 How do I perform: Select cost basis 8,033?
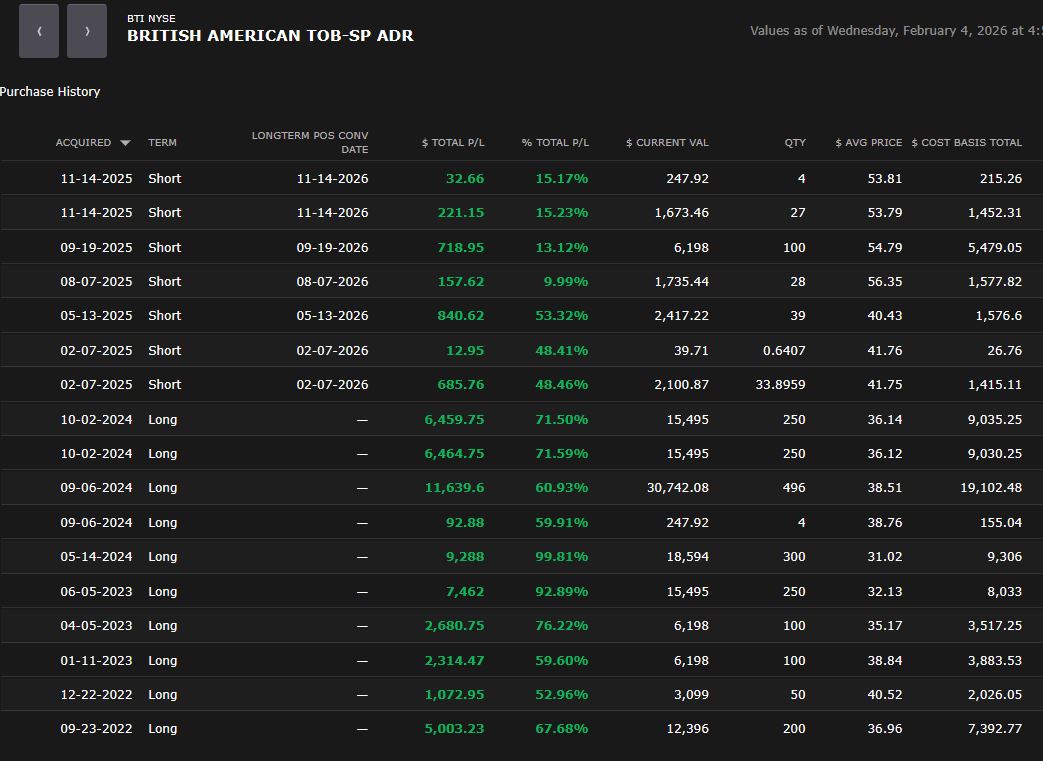(x=1004, y=591)
